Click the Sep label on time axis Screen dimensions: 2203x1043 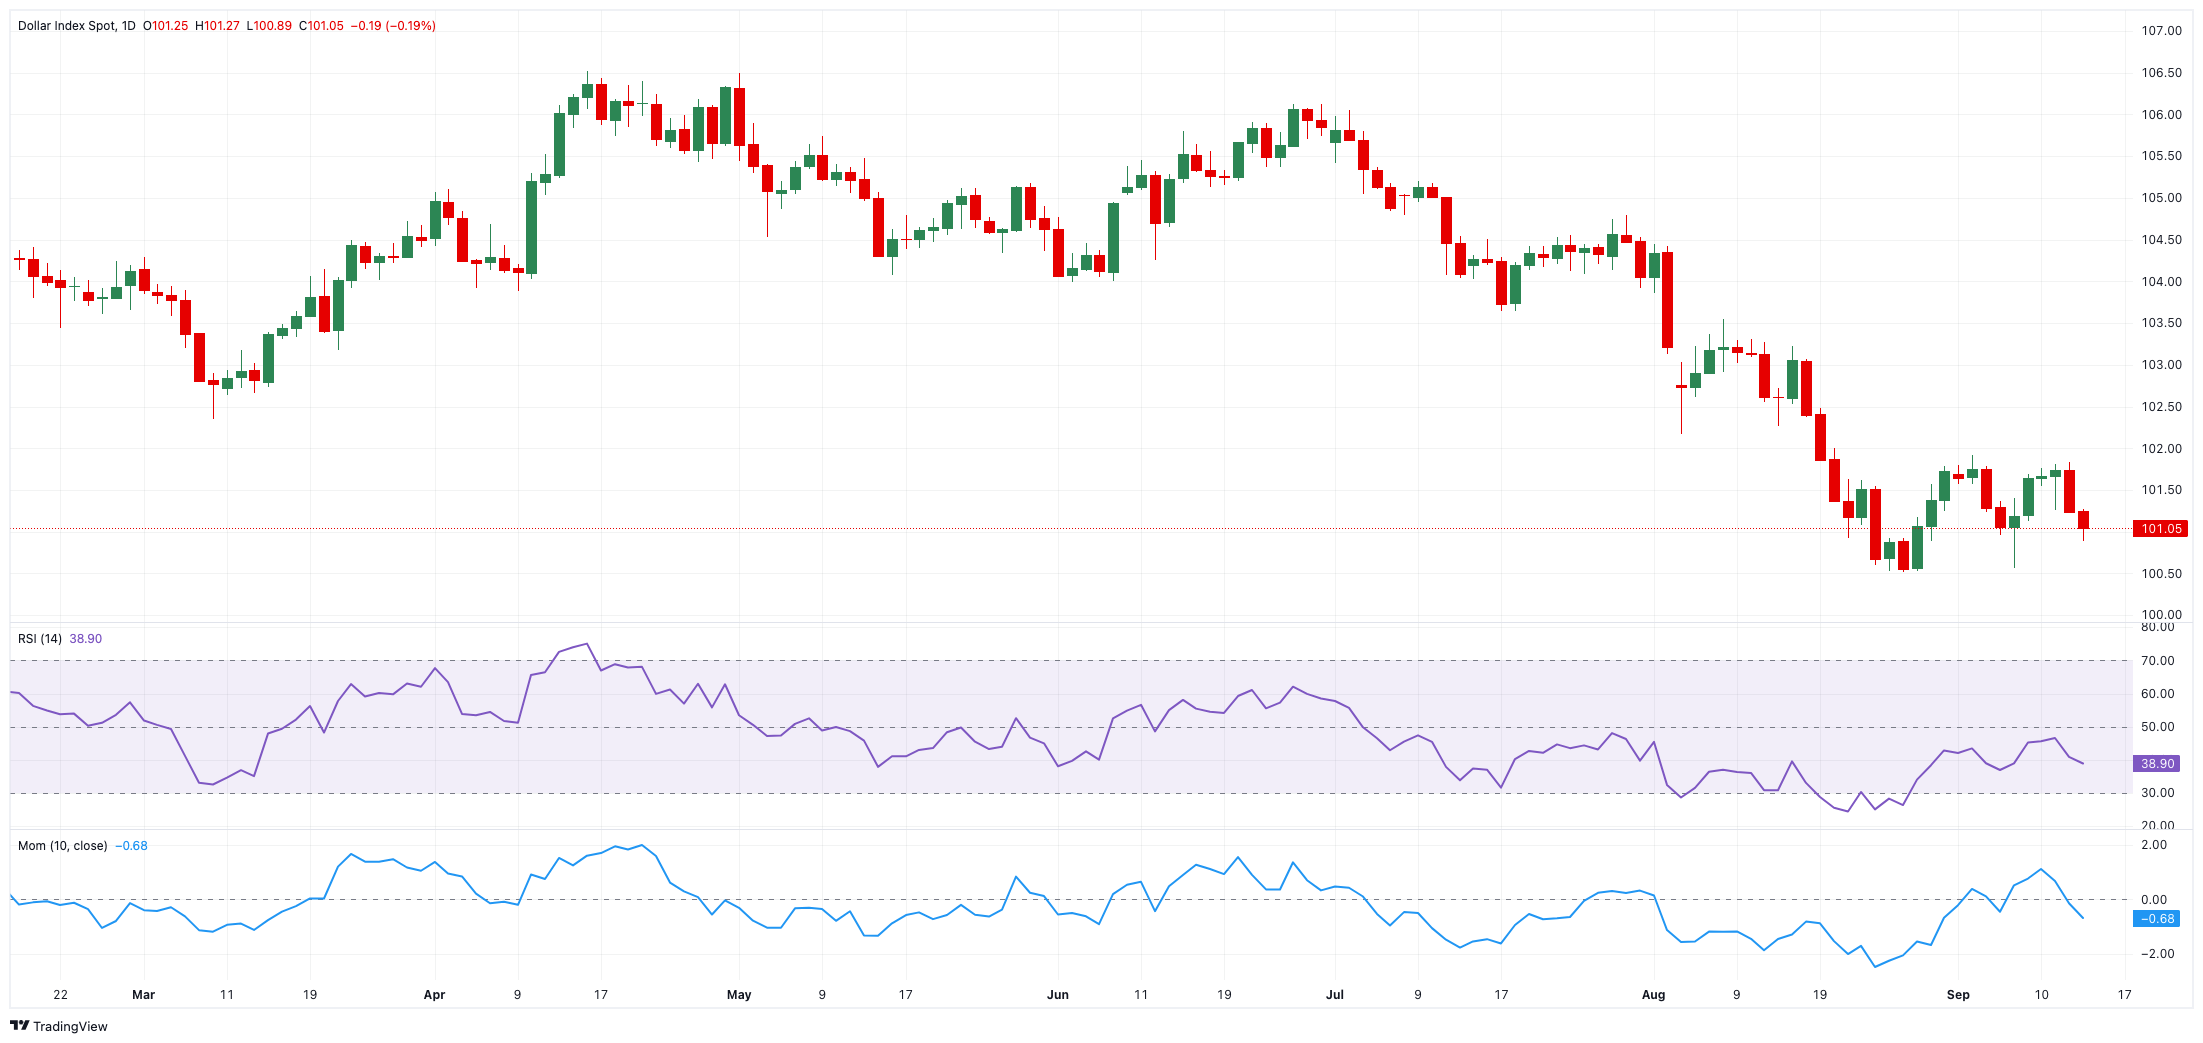click(x=1958, y=995)
